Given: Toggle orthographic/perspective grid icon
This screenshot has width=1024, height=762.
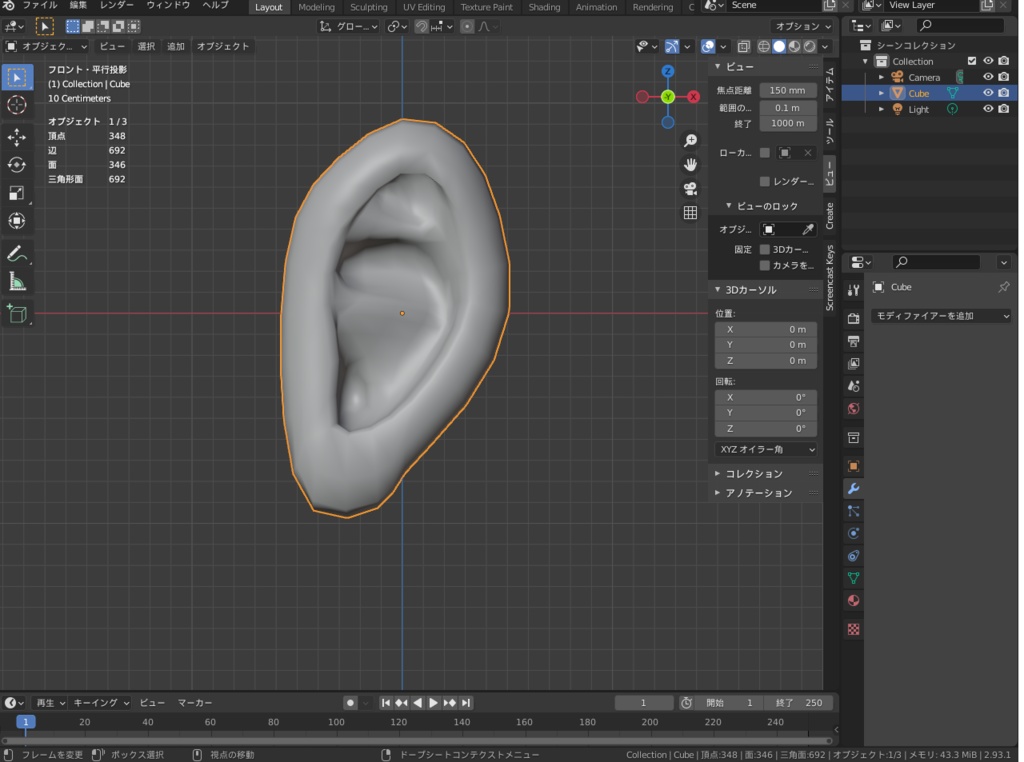Looking at the screenshot, I should click(x=690, y=212).
